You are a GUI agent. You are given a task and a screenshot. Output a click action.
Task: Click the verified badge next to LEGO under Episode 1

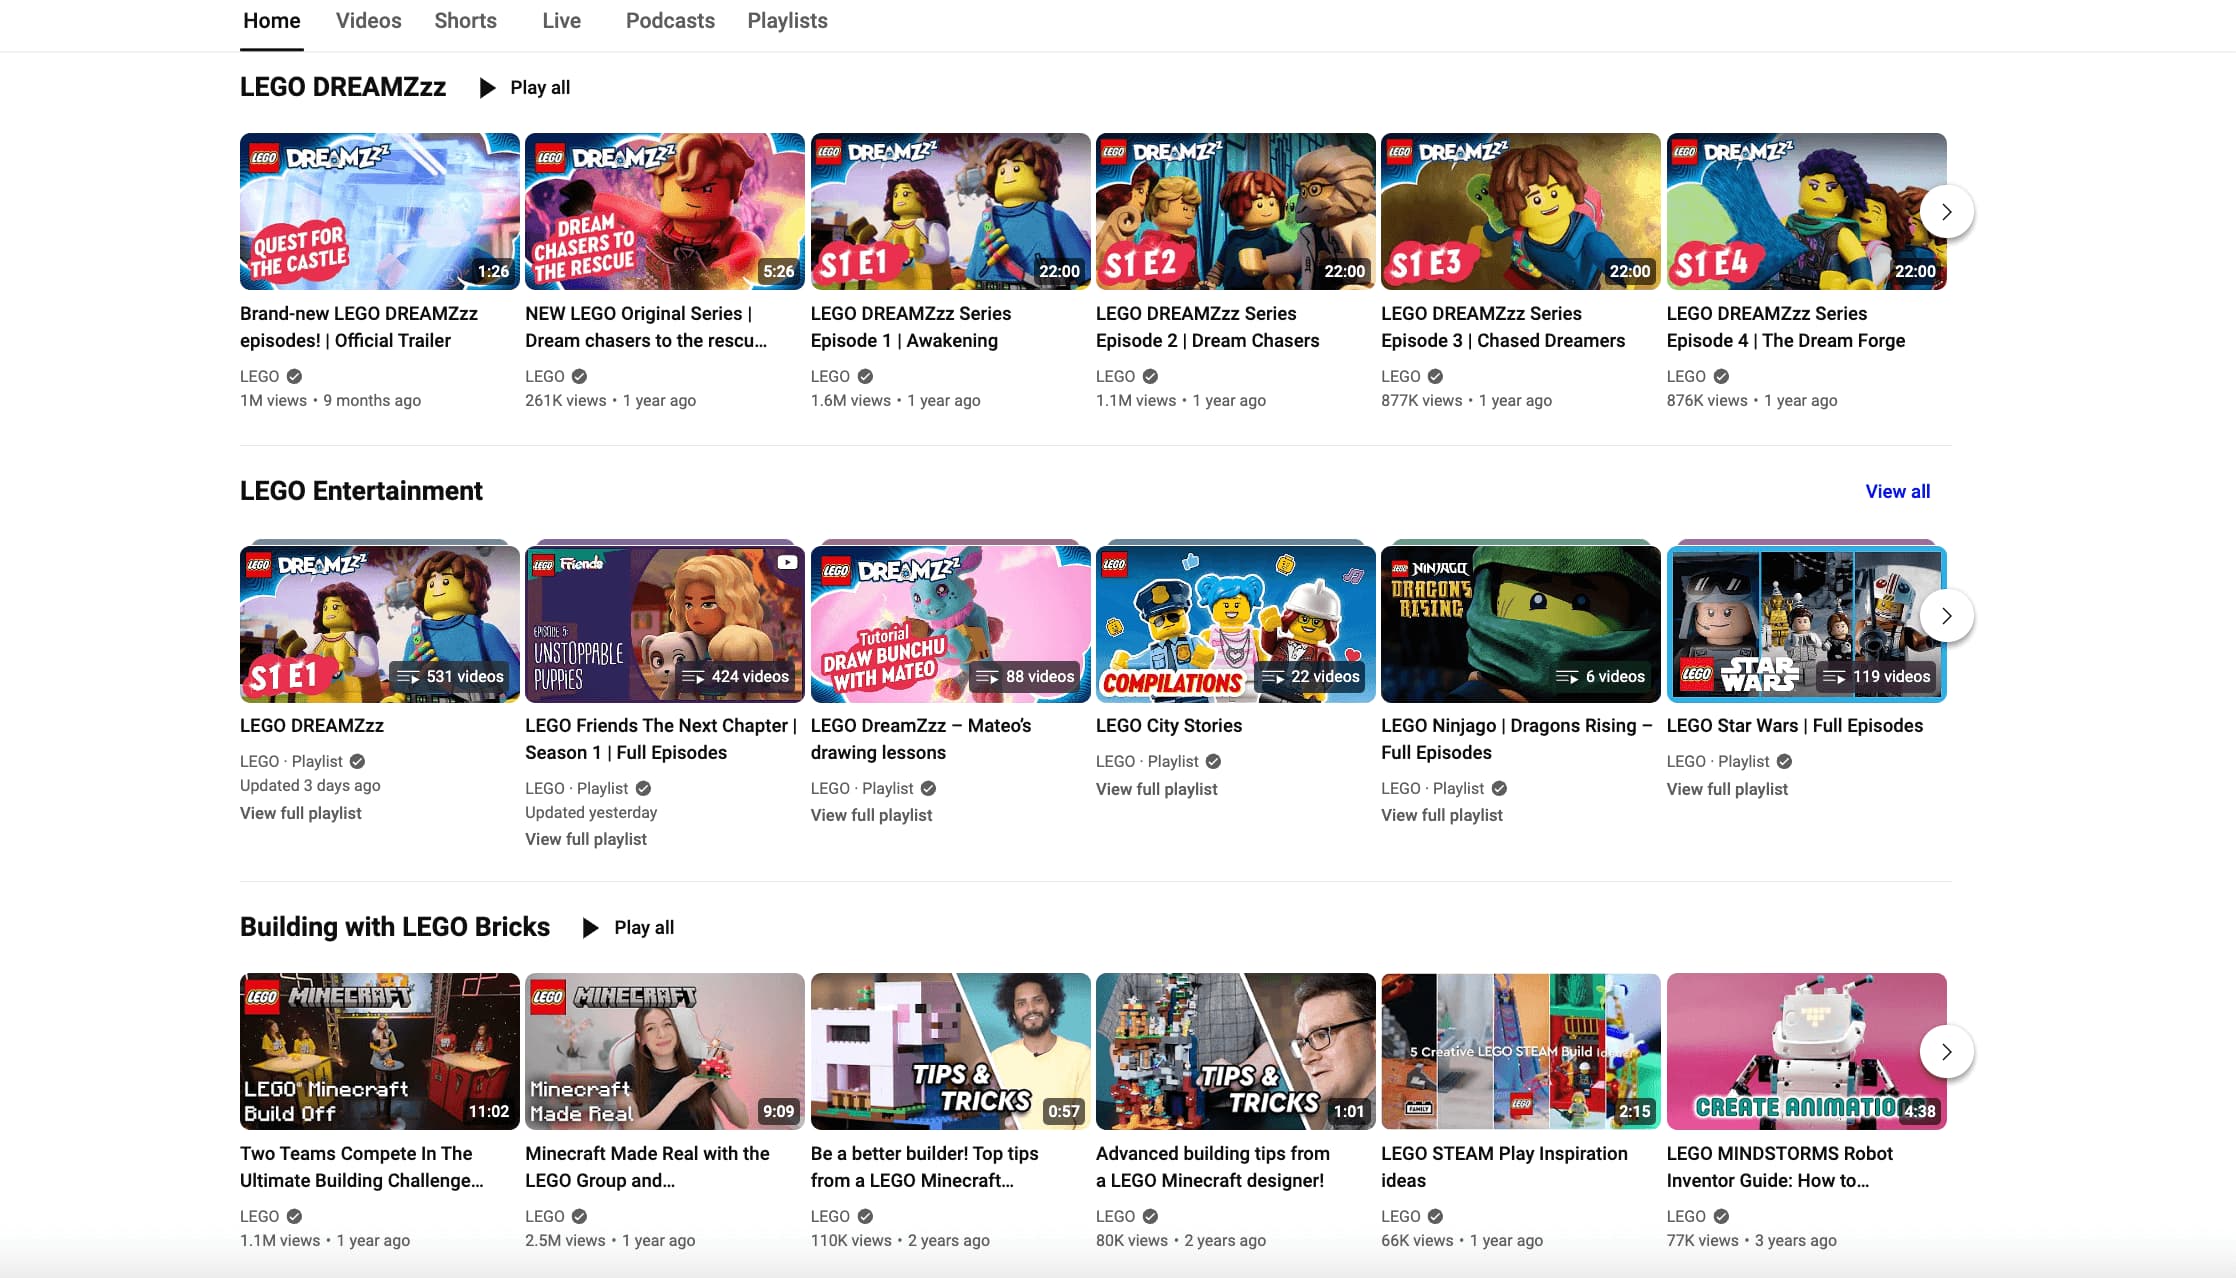(866, 376)
